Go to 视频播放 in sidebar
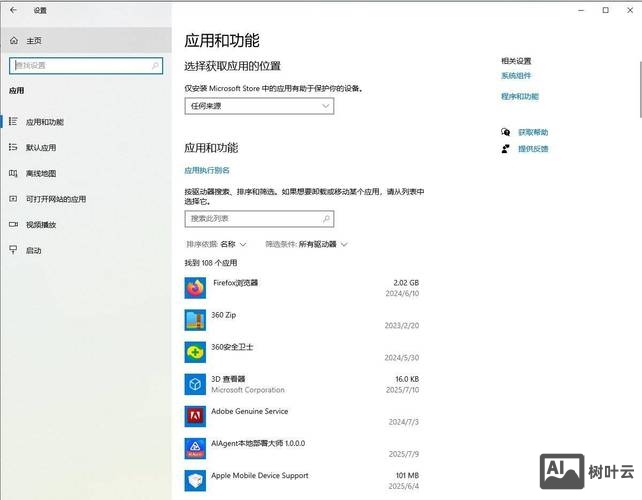642x500 pixels. coord(41,224)
